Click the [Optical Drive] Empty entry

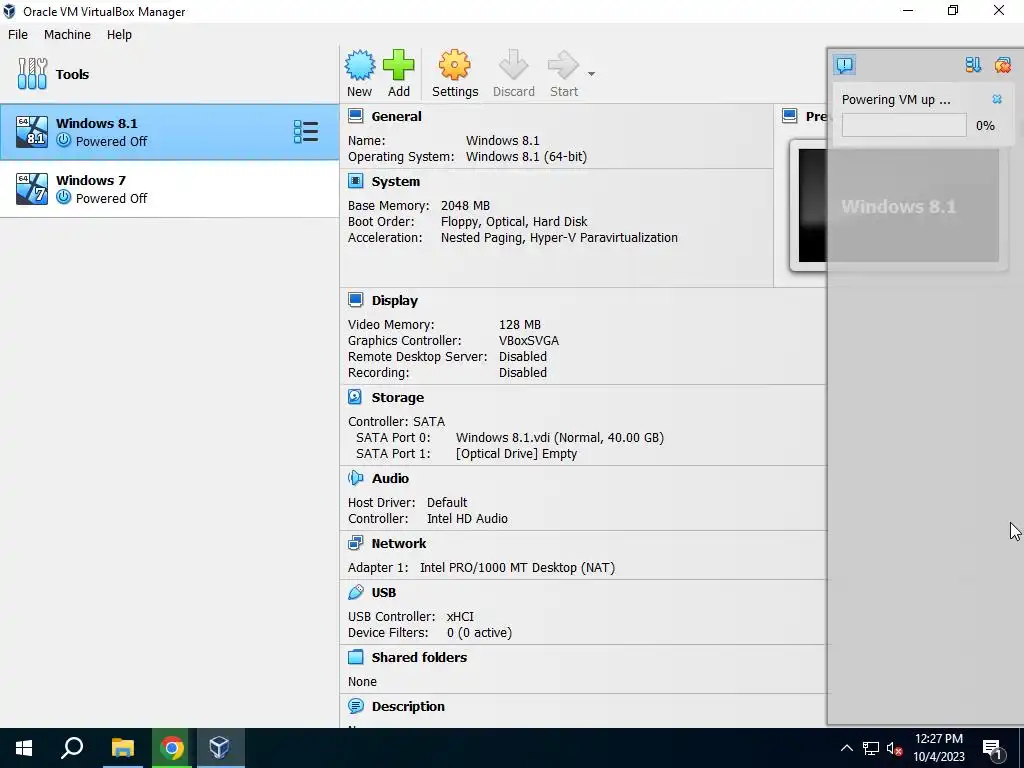point(516,454)
